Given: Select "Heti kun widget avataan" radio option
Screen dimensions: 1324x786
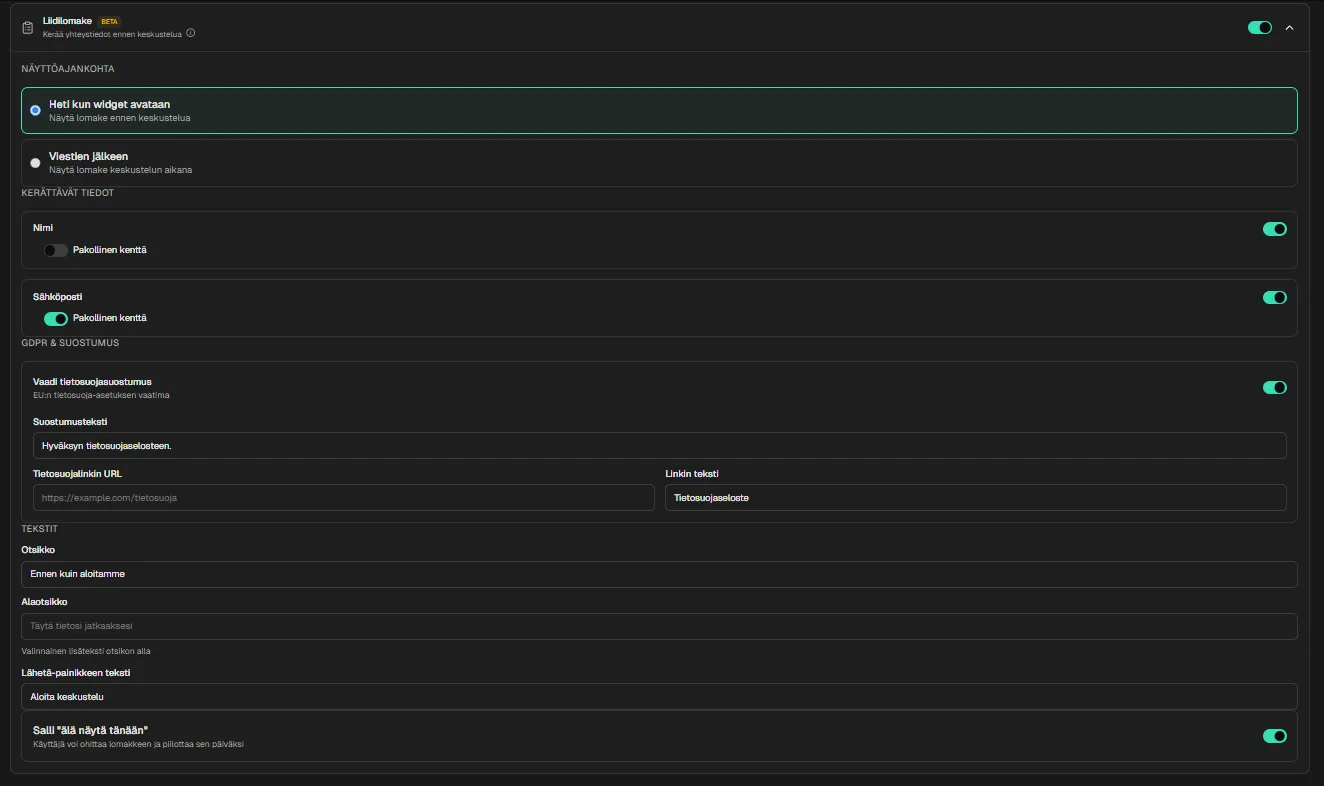Looking at the screenshot, I should (36, 111).
